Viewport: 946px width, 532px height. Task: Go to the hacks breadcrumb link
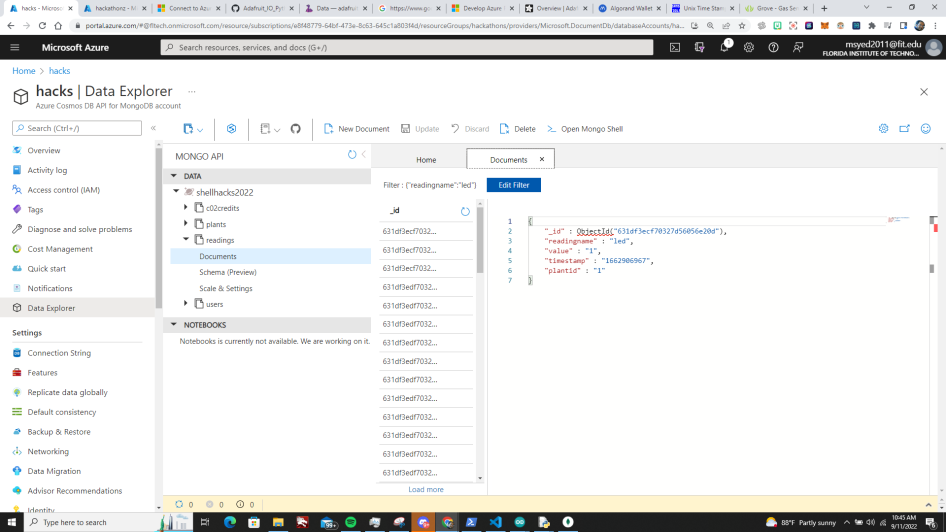(x=59, y=71)
